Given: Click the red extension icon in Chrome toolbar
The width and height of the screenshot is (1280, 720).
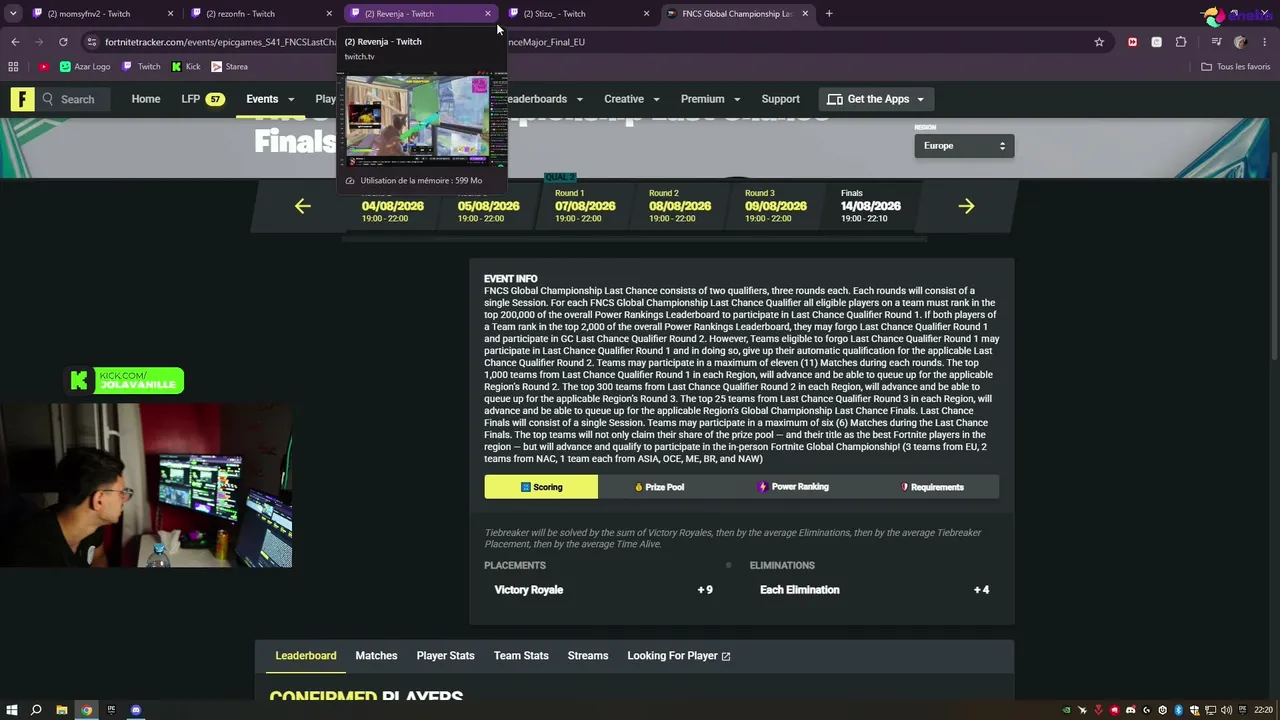Looking at the screenshot, I should pyautogui.click(x=1132, y=42).
